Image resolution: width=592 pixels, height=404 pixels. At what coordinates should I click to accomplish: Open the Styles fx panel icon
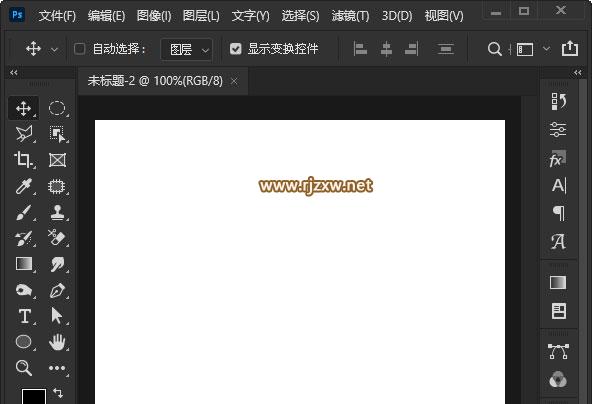pos(558,159)
